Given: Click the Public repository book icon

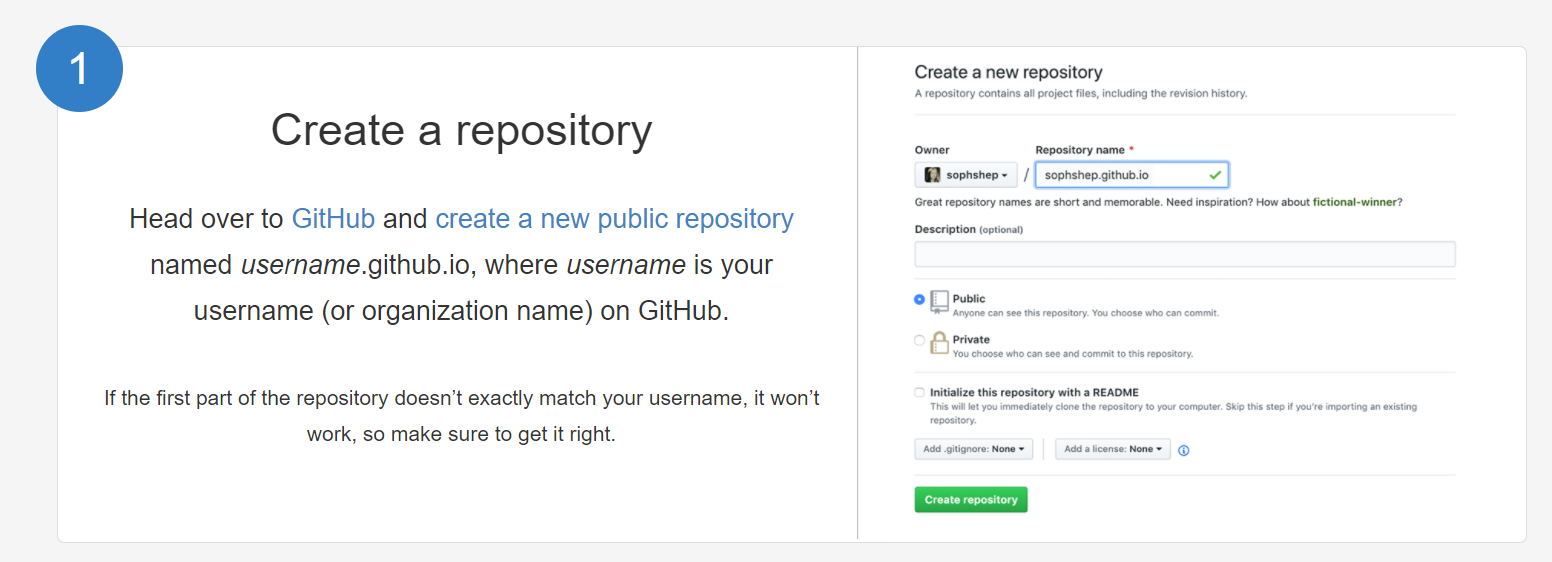Looking at the screenshot, I should click(x=939, y=302).
